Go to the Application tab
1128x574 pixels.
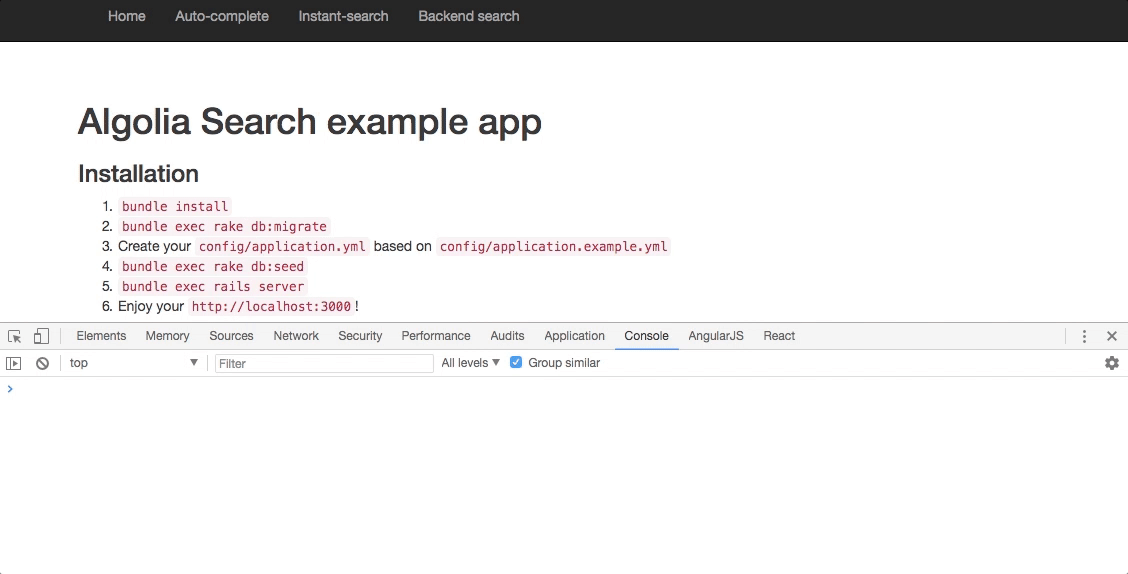pyautogui.click(x=575, y=336)
